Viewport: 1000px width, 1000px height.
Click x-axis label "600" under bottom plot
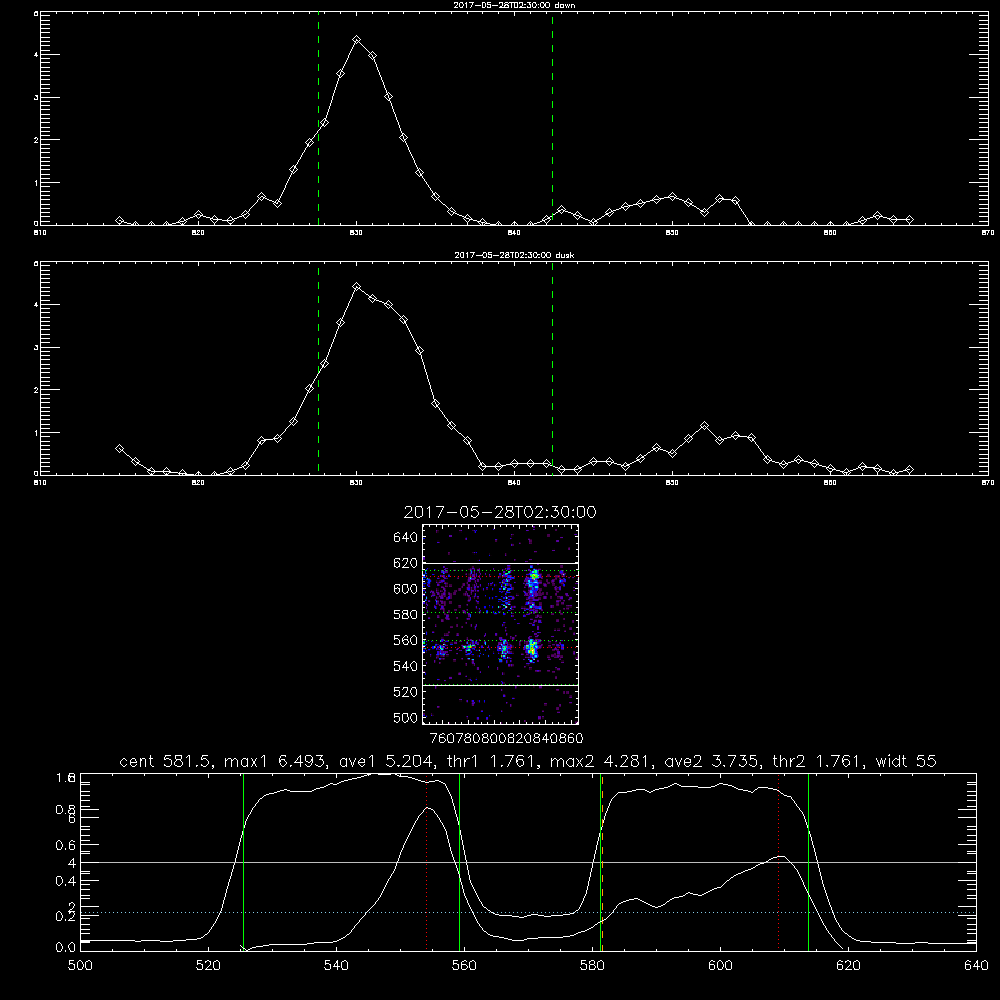720,966
